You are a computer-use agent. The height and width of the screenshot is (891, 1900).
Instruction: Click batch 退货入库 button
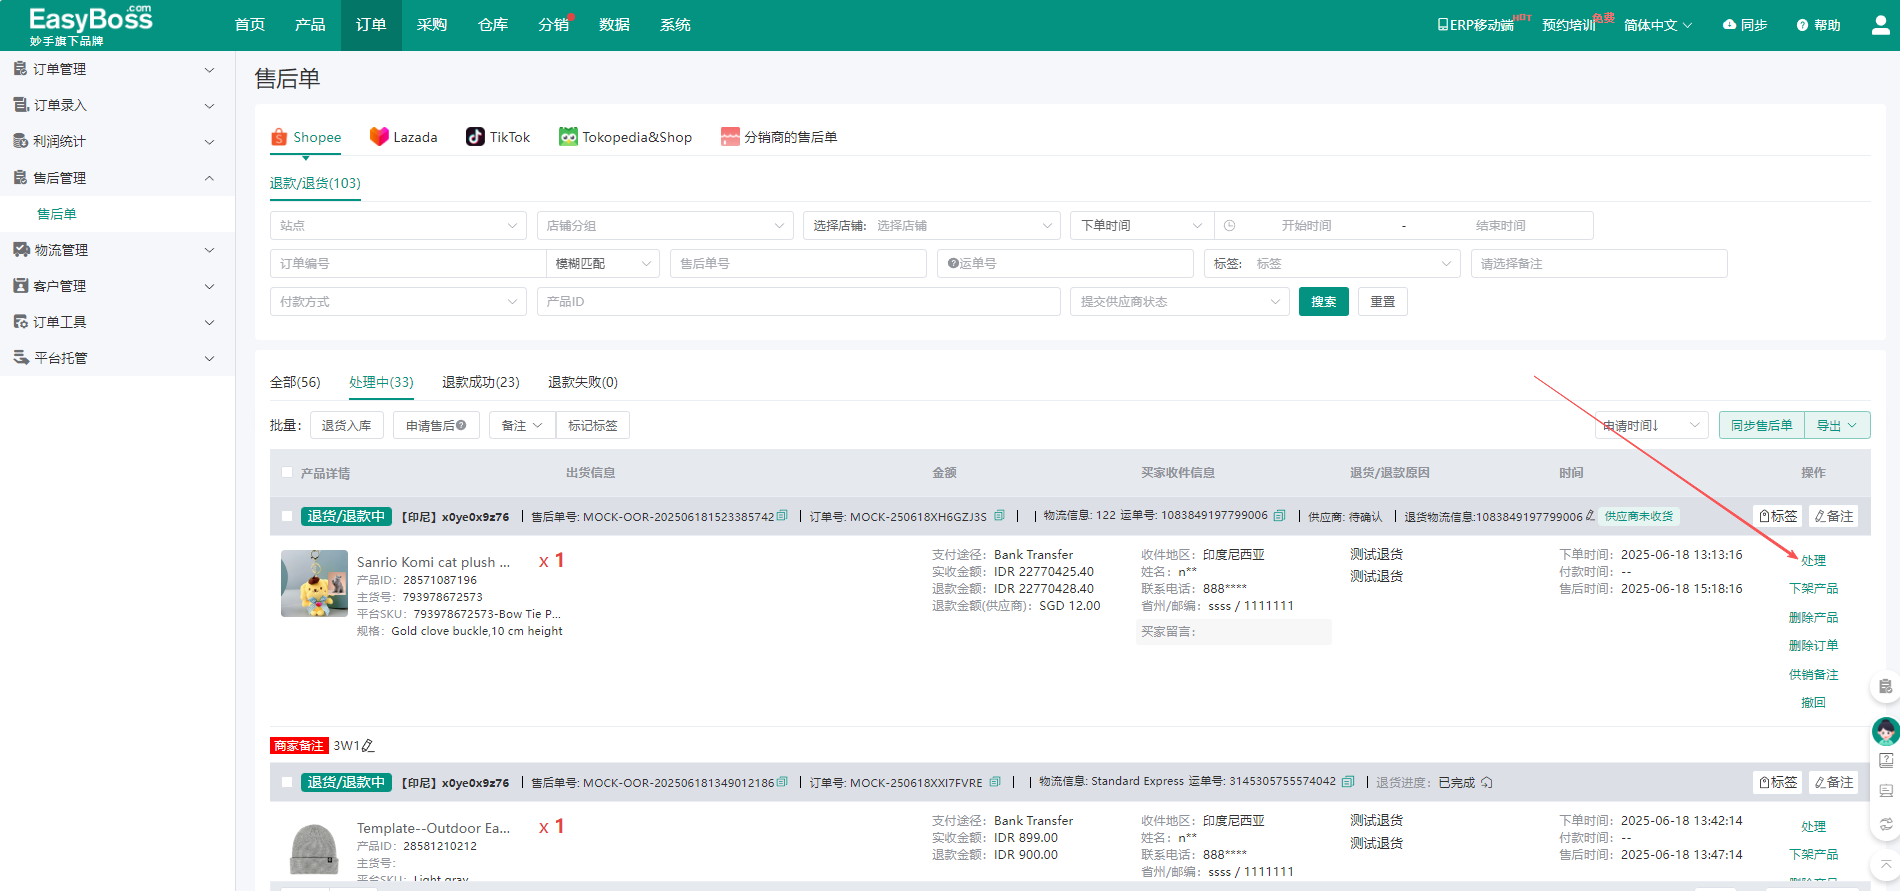click(x=346, y=425)
